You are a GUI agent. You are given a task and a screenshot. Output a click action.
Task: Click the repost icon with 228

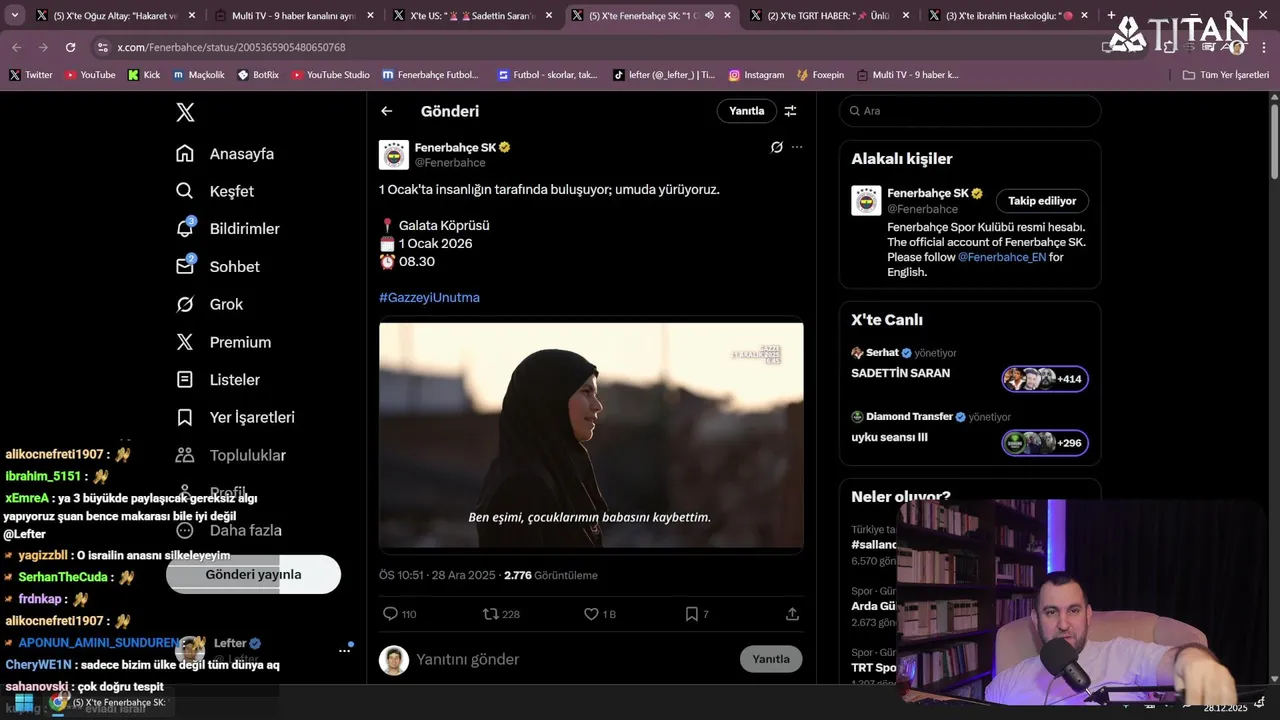(x=491, y=614)
